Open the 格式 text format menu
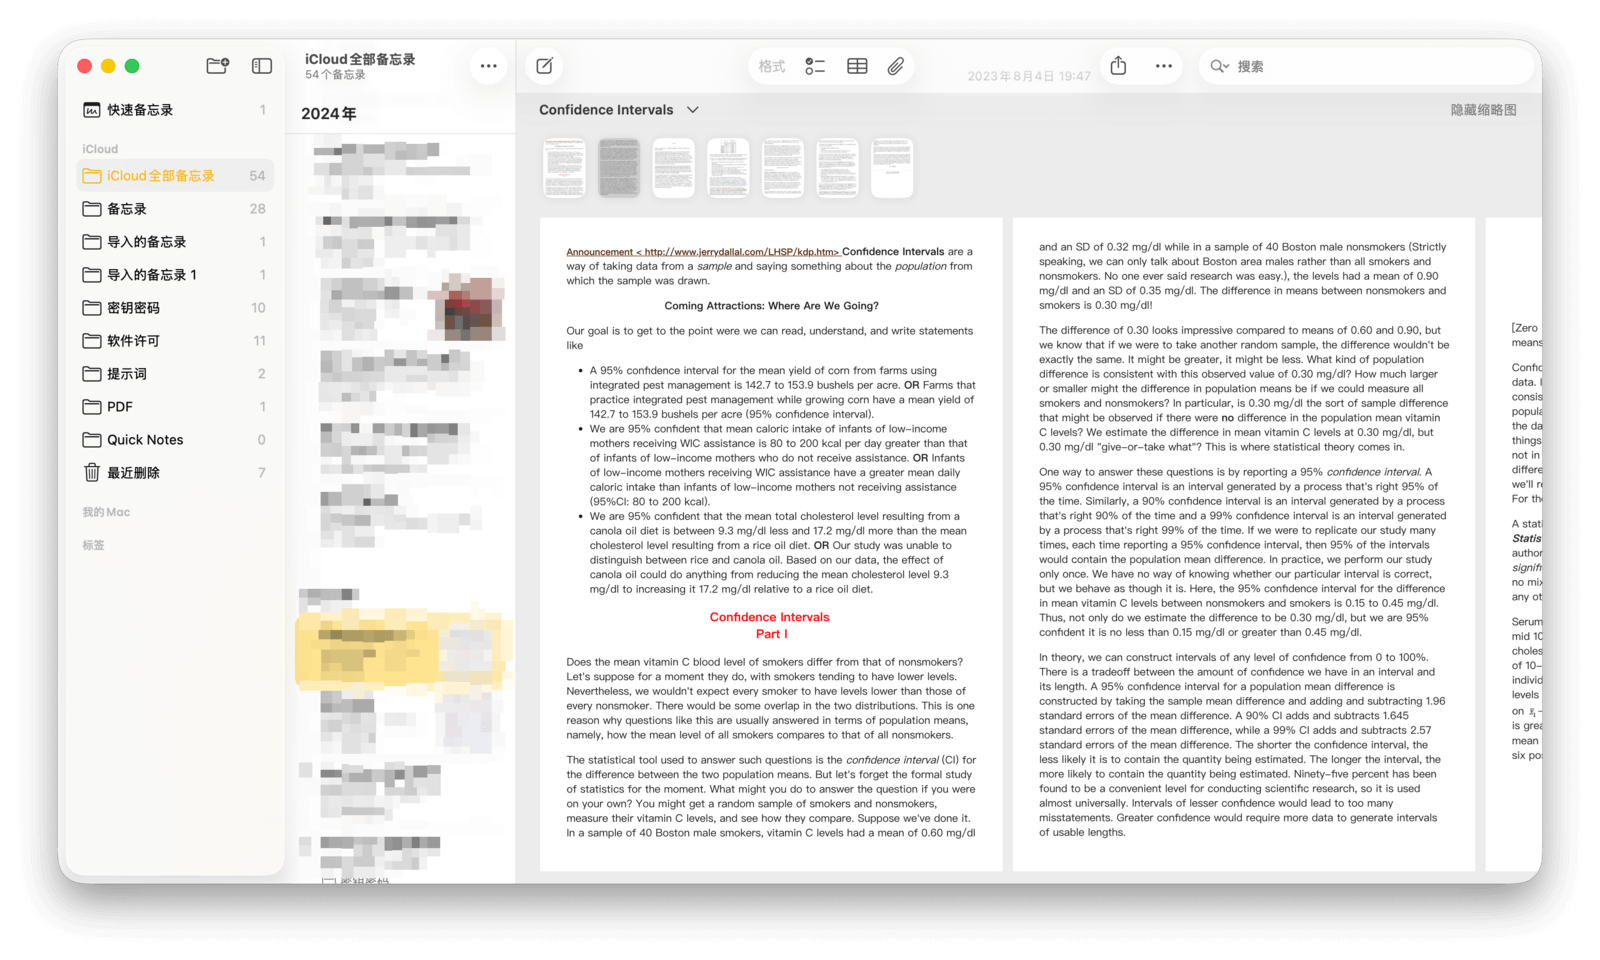 point(772,66)
